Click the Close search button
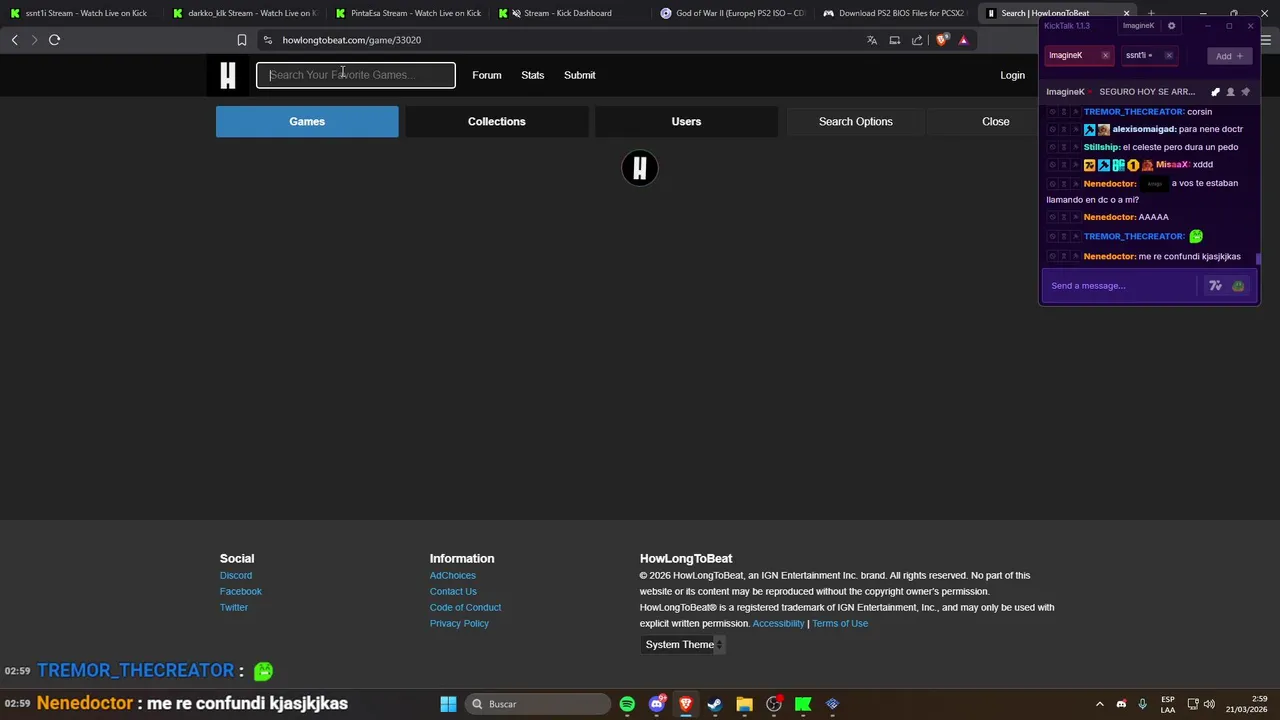The height and width of the screenshot is (720, 1280). [996, 122]
